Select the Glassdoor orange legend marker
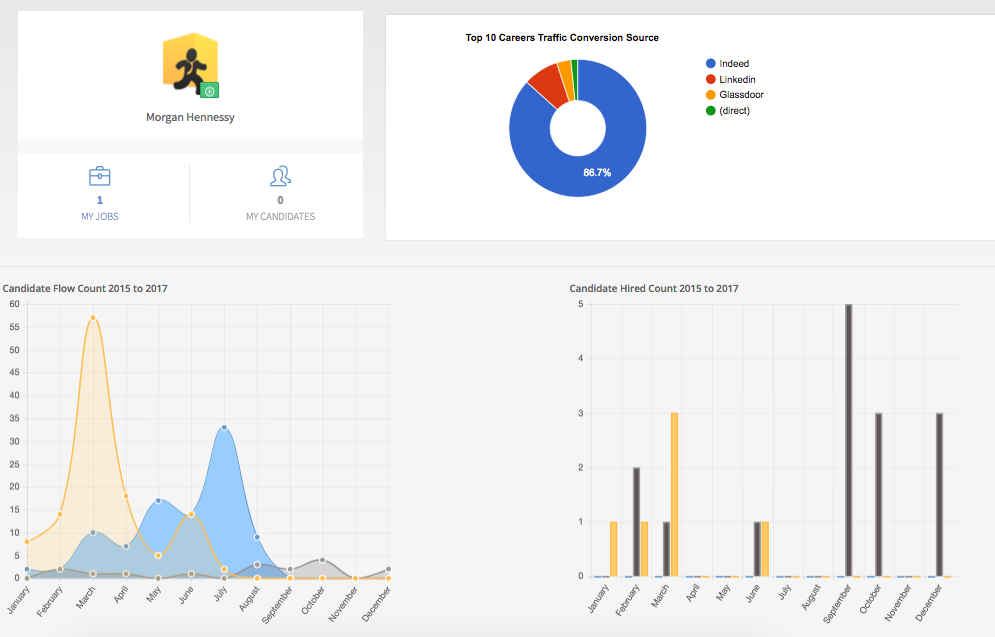The image size is (995, 637). click(710, 95)
